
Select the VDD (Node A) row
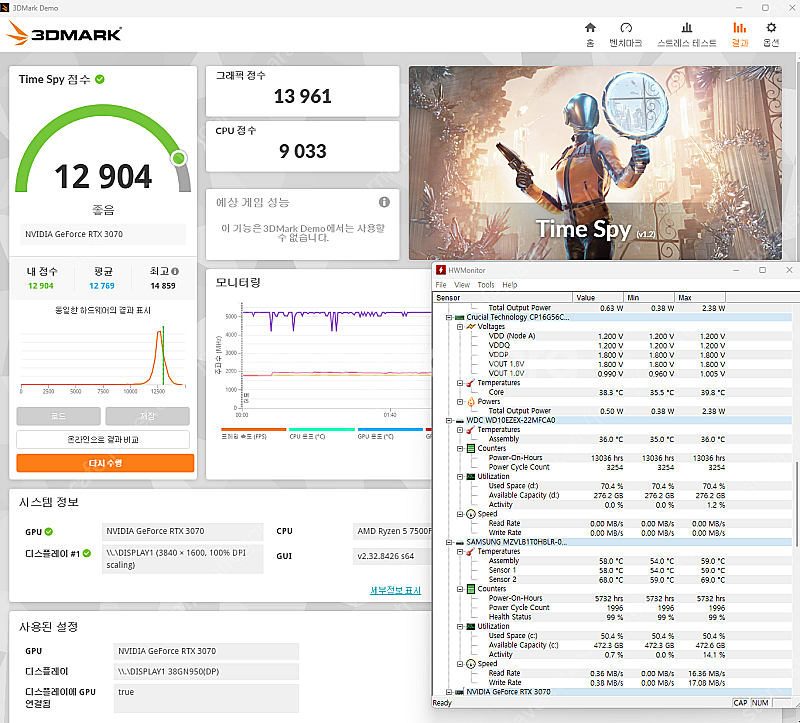click(x=613, y=336)
